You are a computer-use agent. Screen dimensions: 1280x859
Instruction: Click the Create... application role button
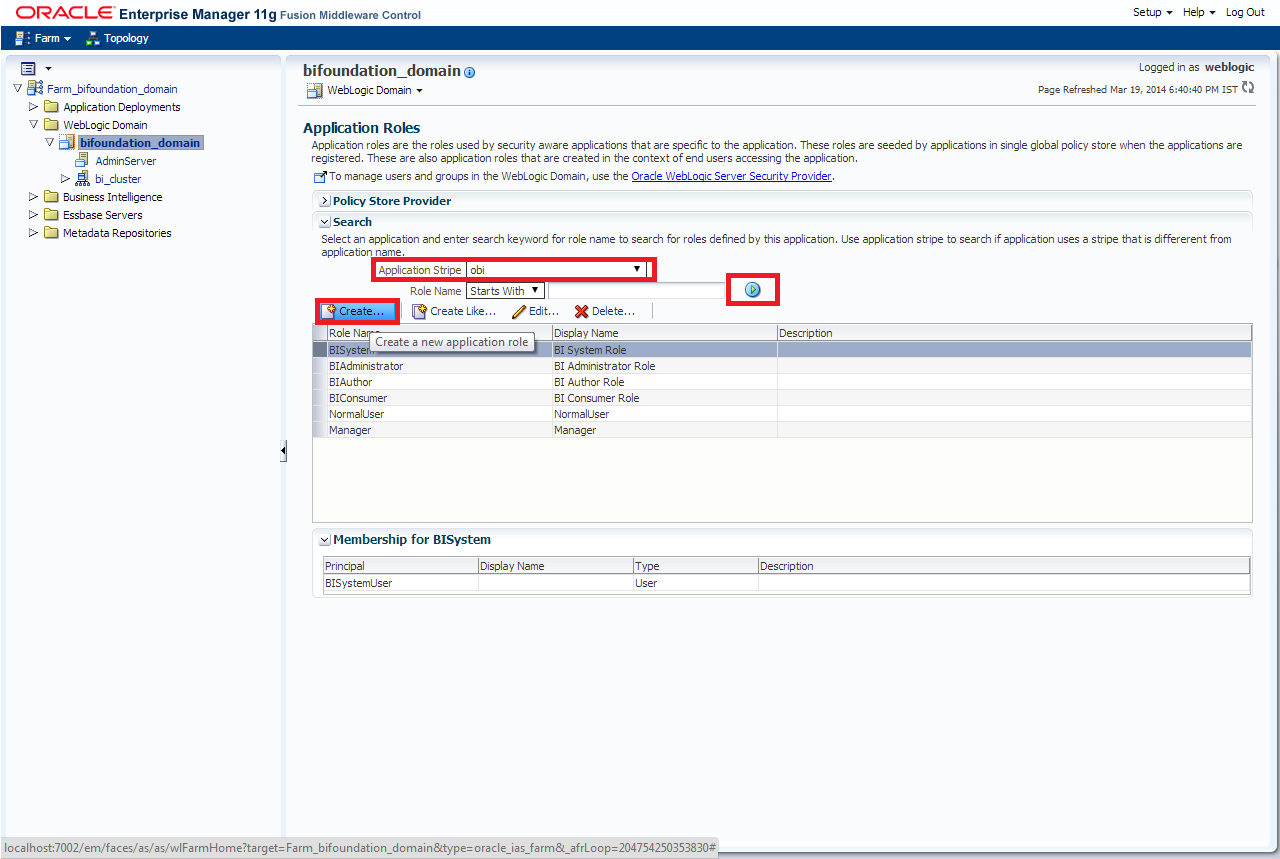(358, 311)
